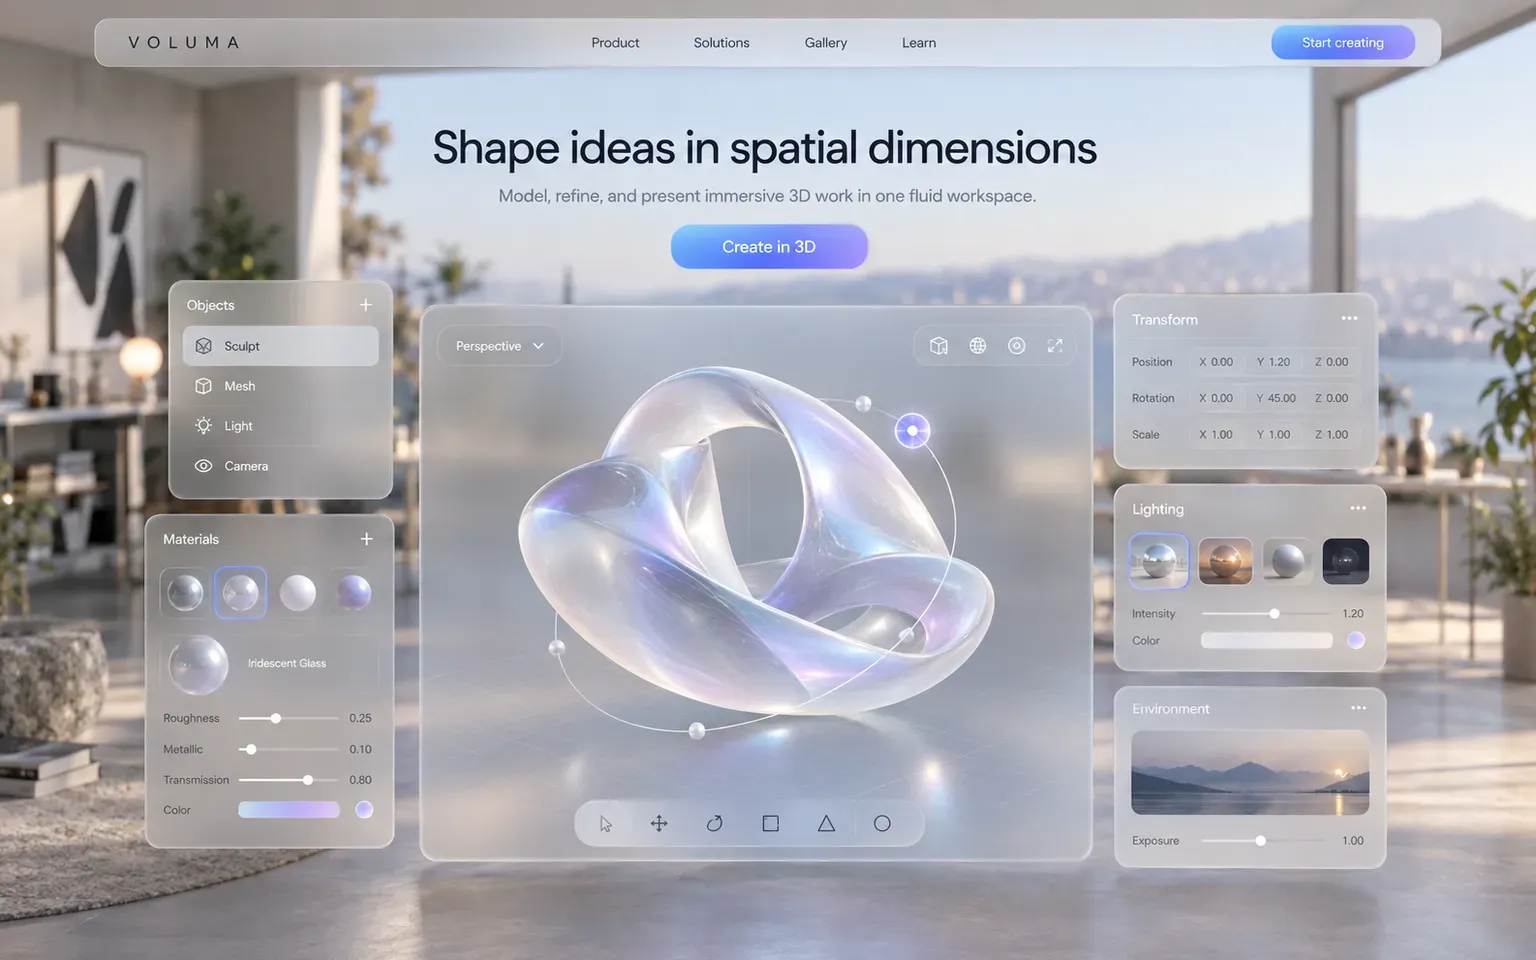Click the Lighting color bar
This screenshot has height=960, width=1536.
[x=1267, y=641]
